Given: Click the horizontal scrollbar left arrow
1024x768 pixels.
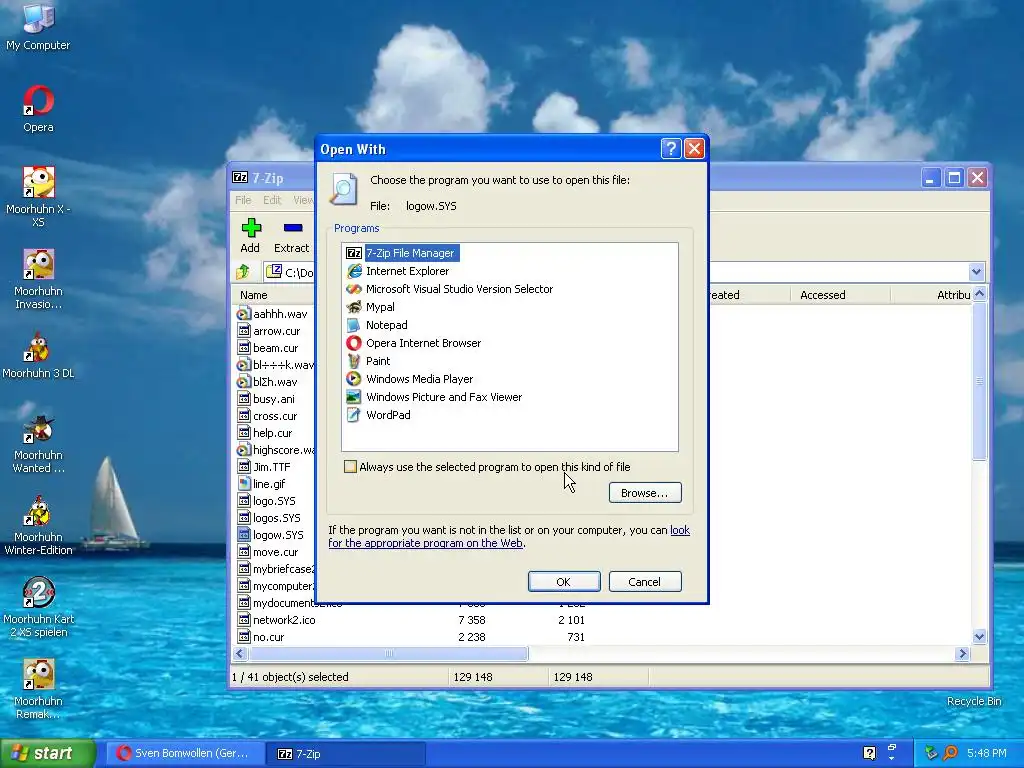Looking at the screenshot, I should coord(240,654).
